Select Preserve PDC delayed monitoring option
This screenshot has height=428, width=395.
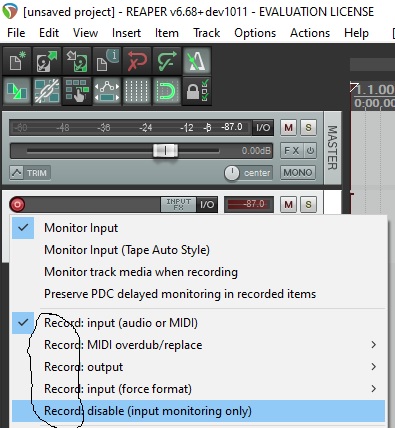(x=198, y=294)
